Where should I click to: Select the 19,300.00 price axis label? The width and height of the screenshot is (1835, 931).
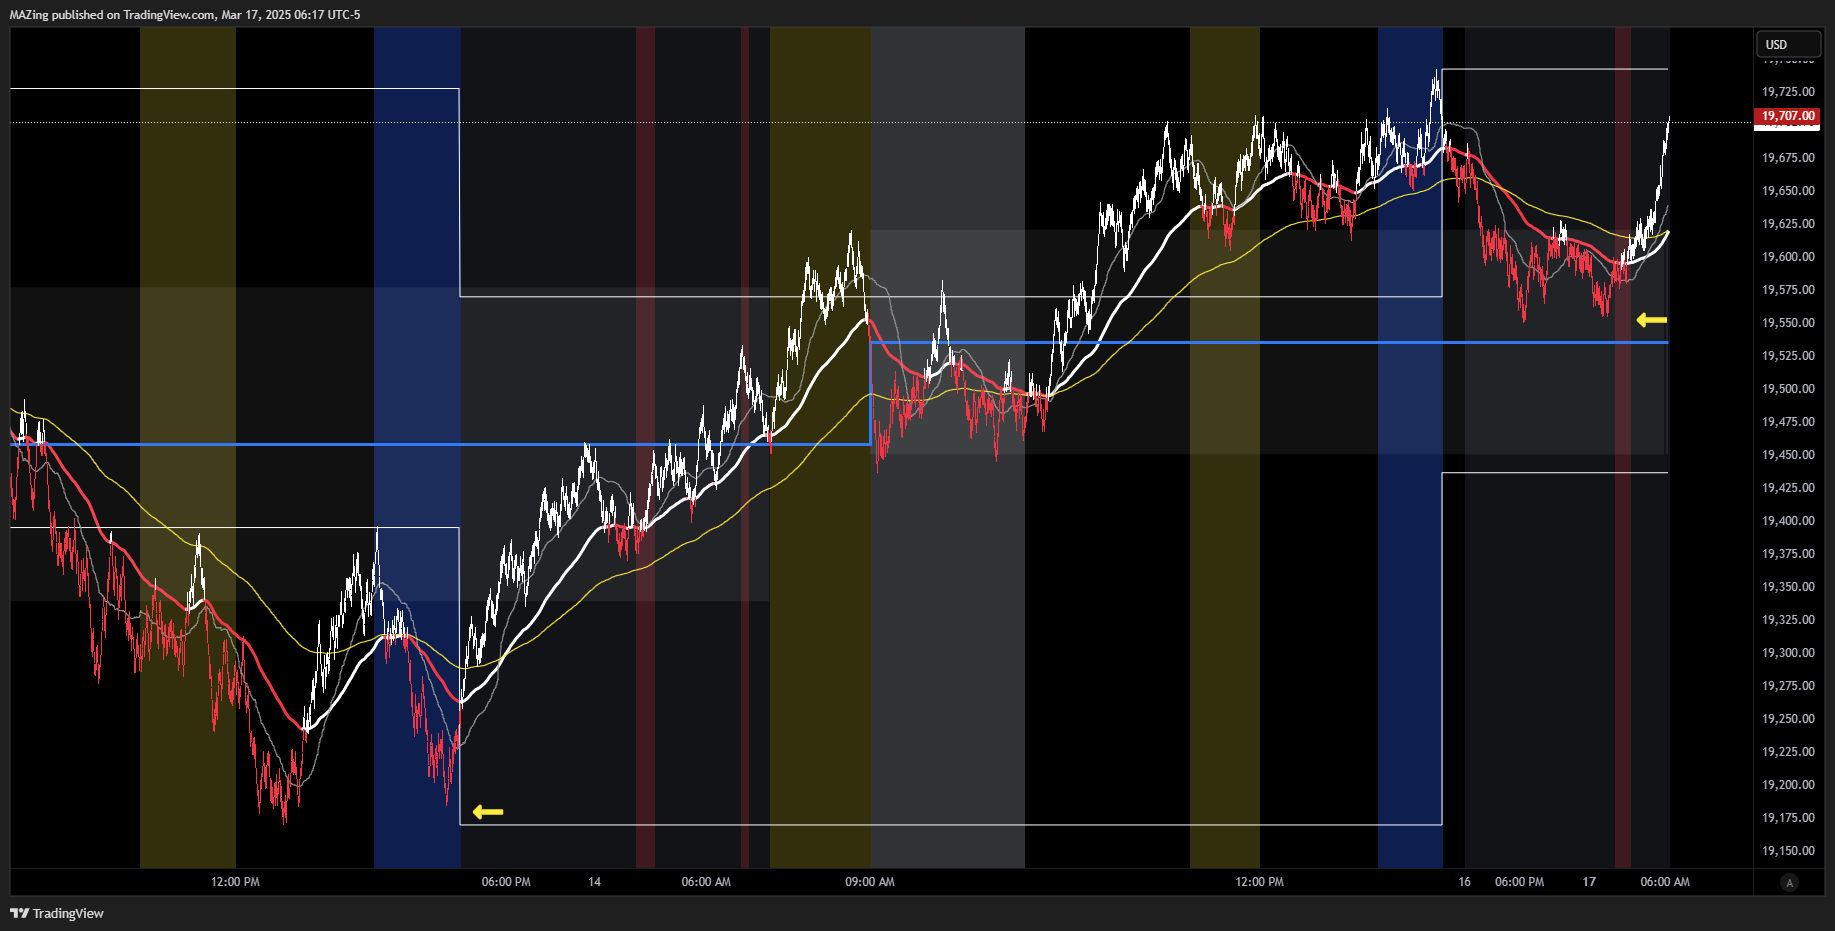[1788, 653]
